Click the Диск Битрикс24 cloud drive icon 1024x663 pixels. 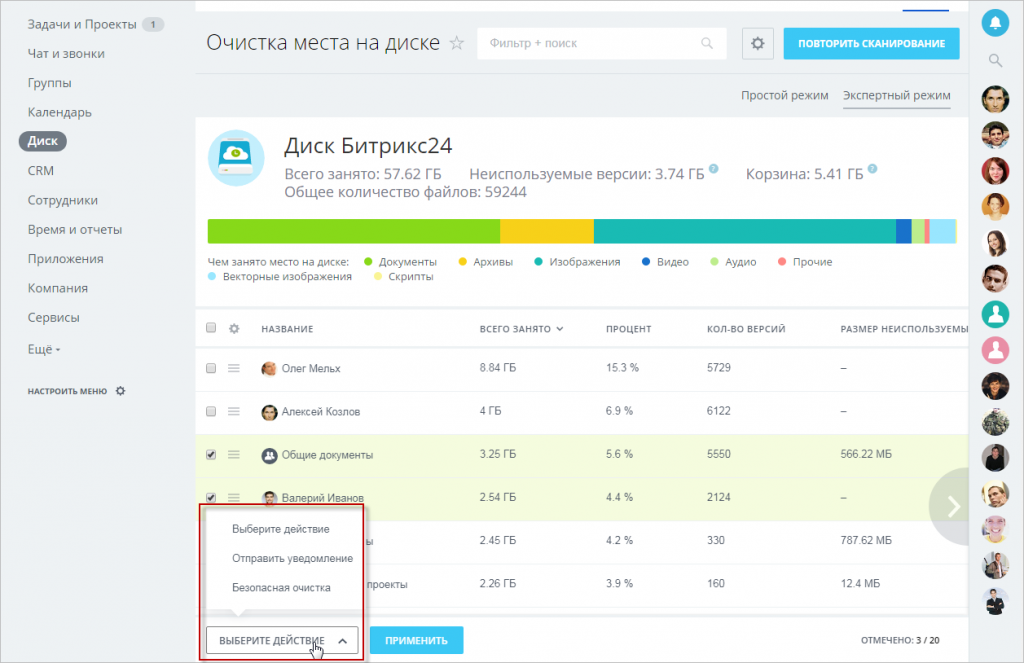(x=236, y=157)
